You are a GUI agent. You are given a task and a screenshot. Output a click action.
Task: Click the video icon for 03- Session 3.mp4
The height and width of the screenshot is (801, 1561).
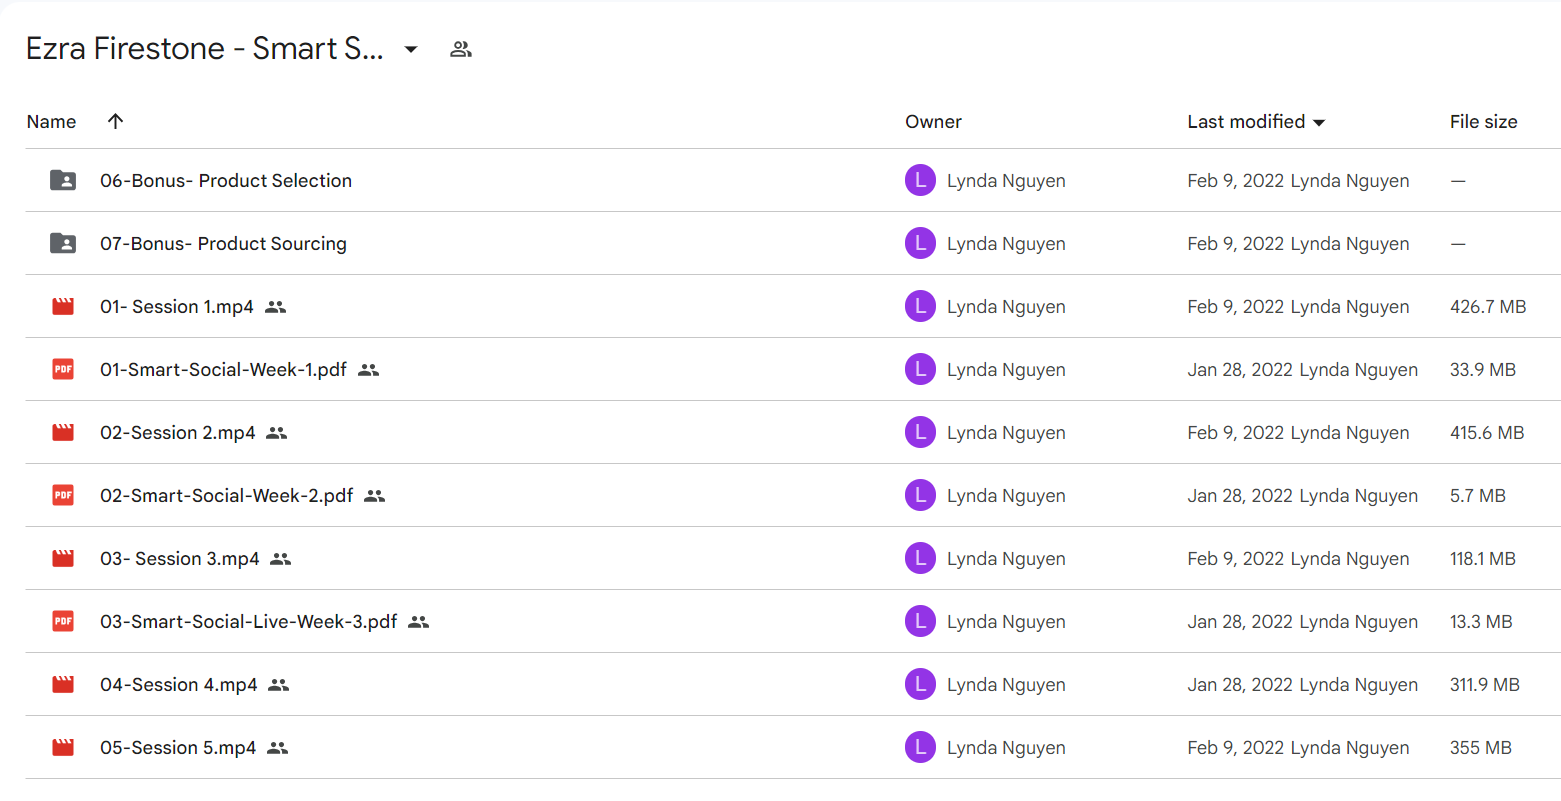pos(63,558)
